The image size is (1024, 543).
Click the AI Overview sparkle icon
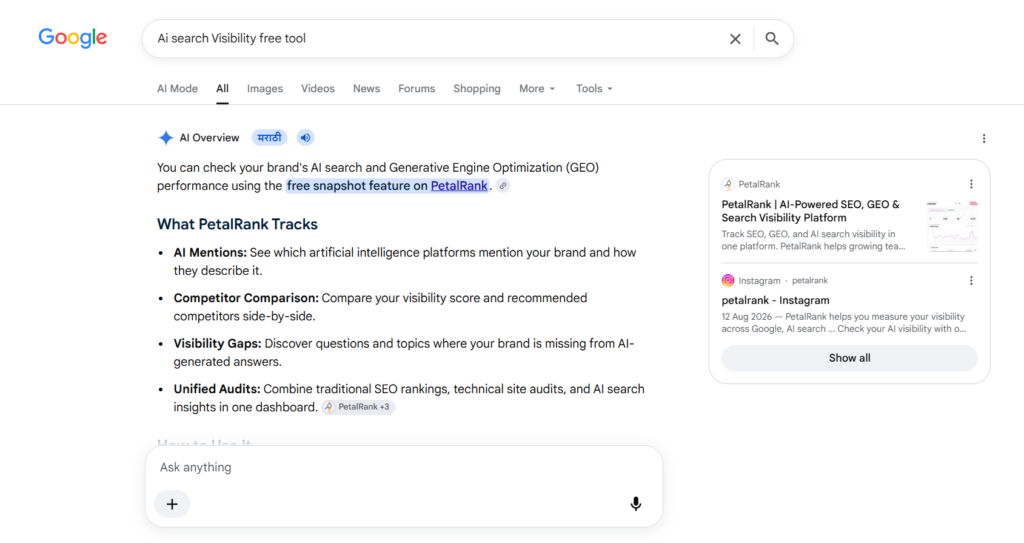166,138
